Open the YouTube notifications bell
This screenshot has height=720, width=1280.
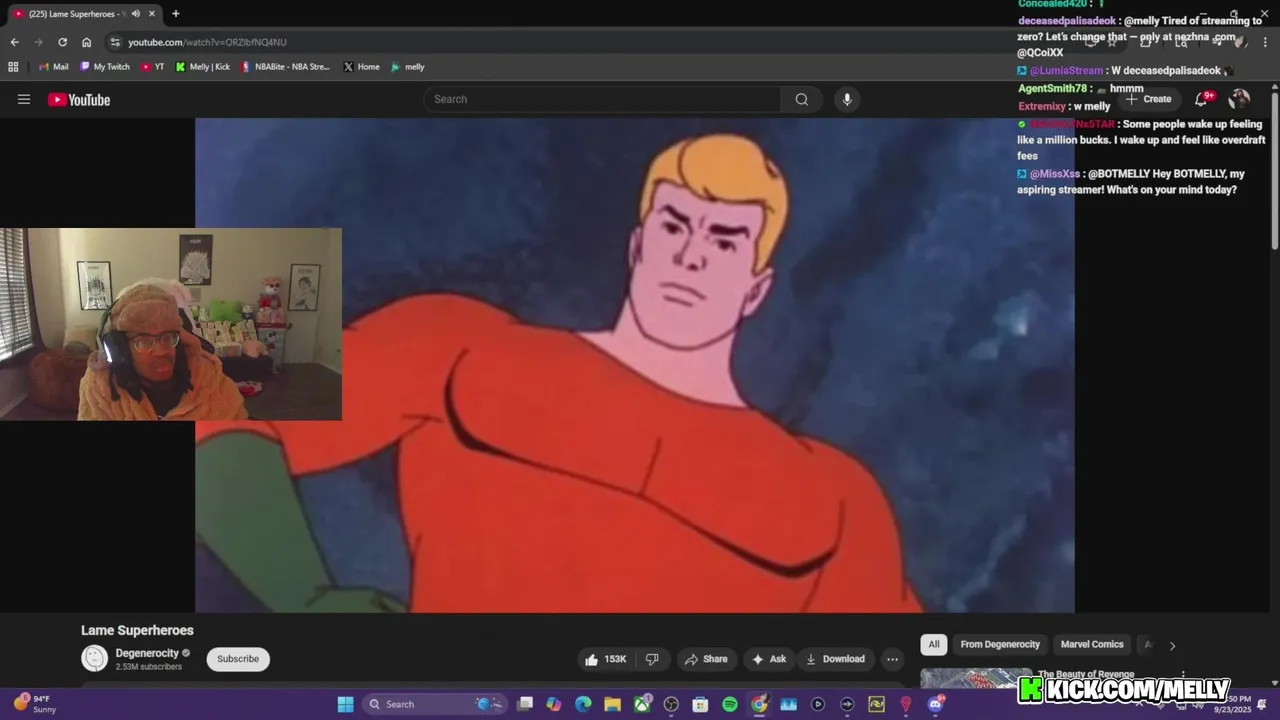coord(1203,98)
